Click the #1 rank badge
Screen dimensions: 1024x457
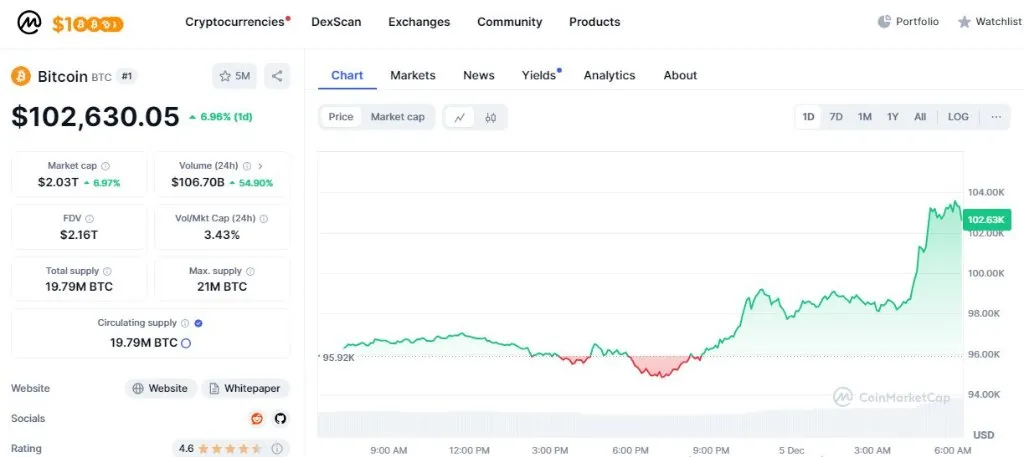(127, 76)
